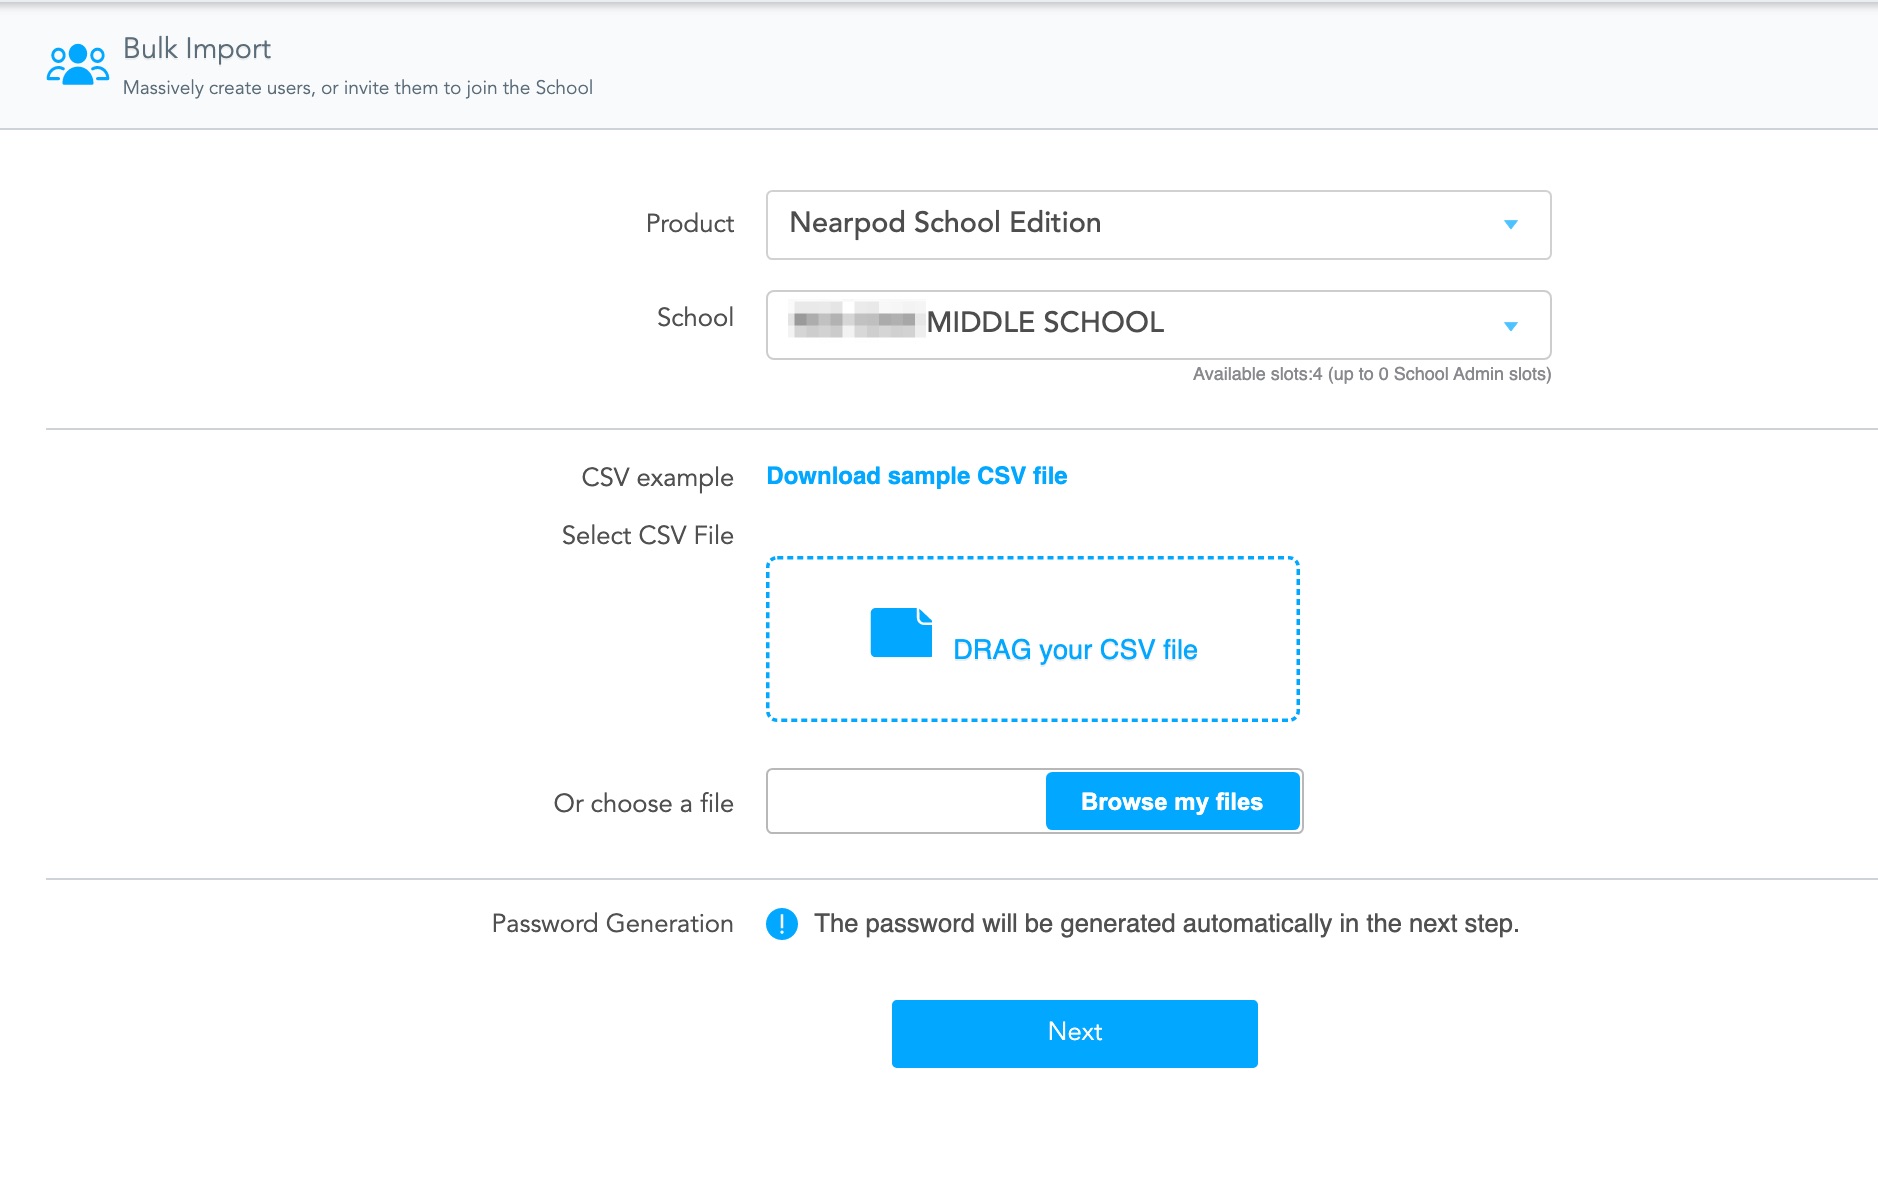Click the DRAG your CSV file text
The width and height of the screenshot is (1878, 1194).
click(x=1074, y=650)
